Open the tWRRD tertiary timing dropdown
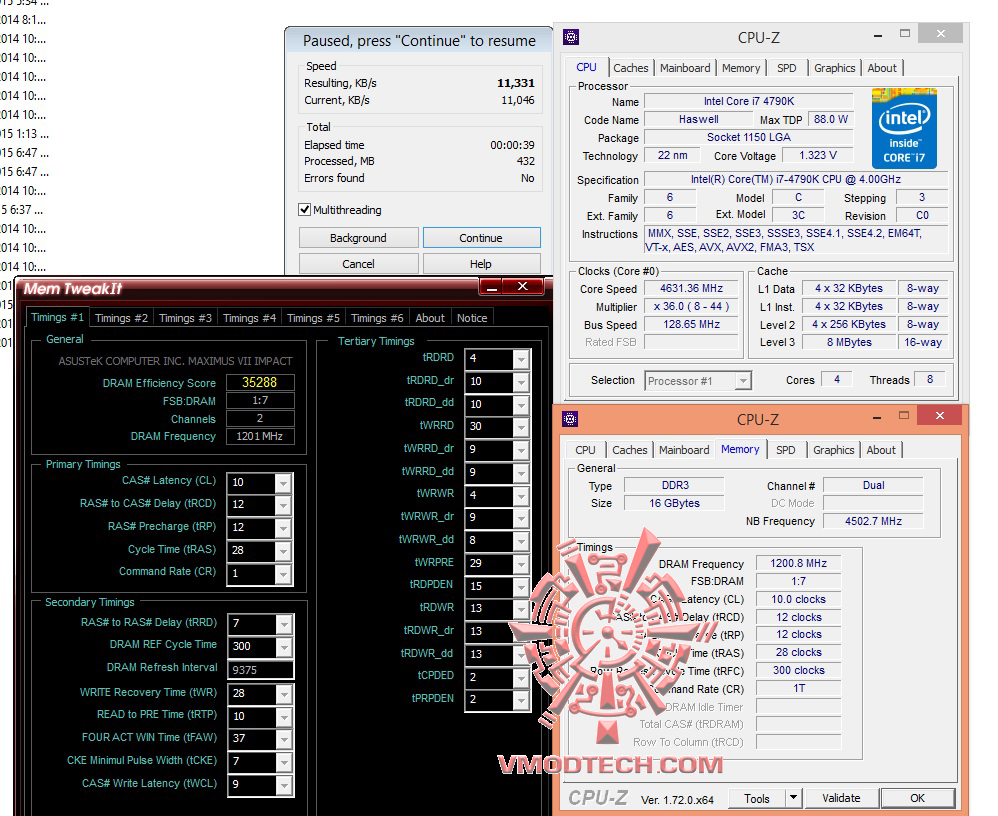This screenshot has width=998, height=816. pos(521,427)
